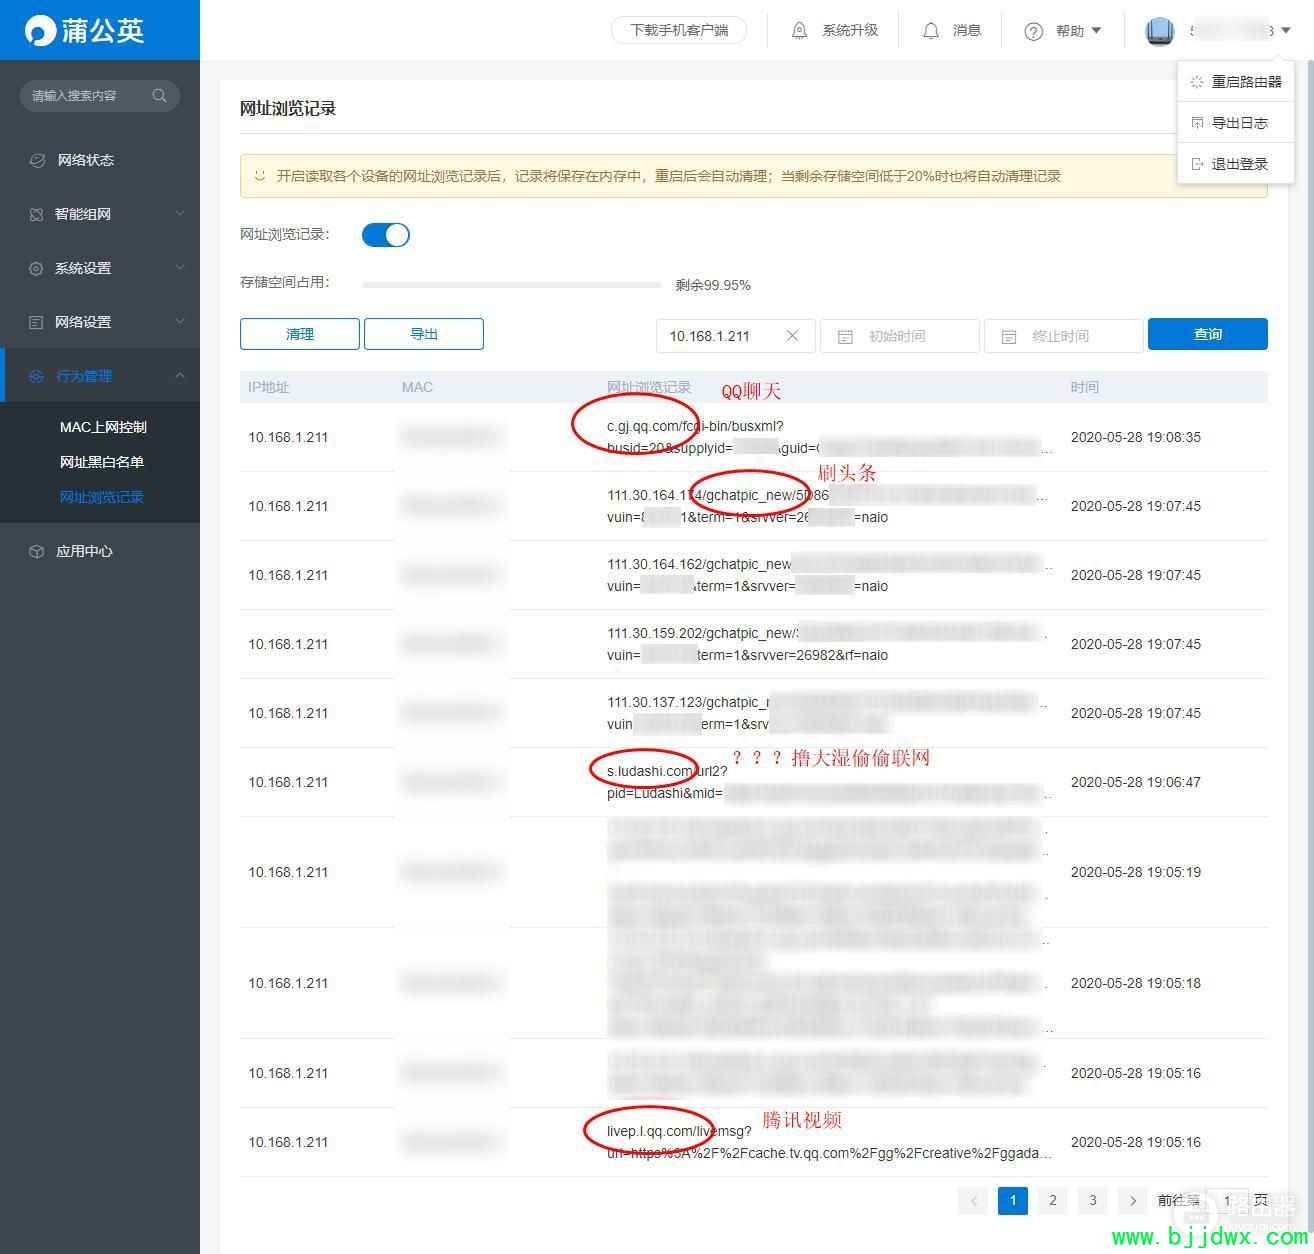Open MAC上网控制 submenu item
1314x1254 pixels.
pos(103,427)
